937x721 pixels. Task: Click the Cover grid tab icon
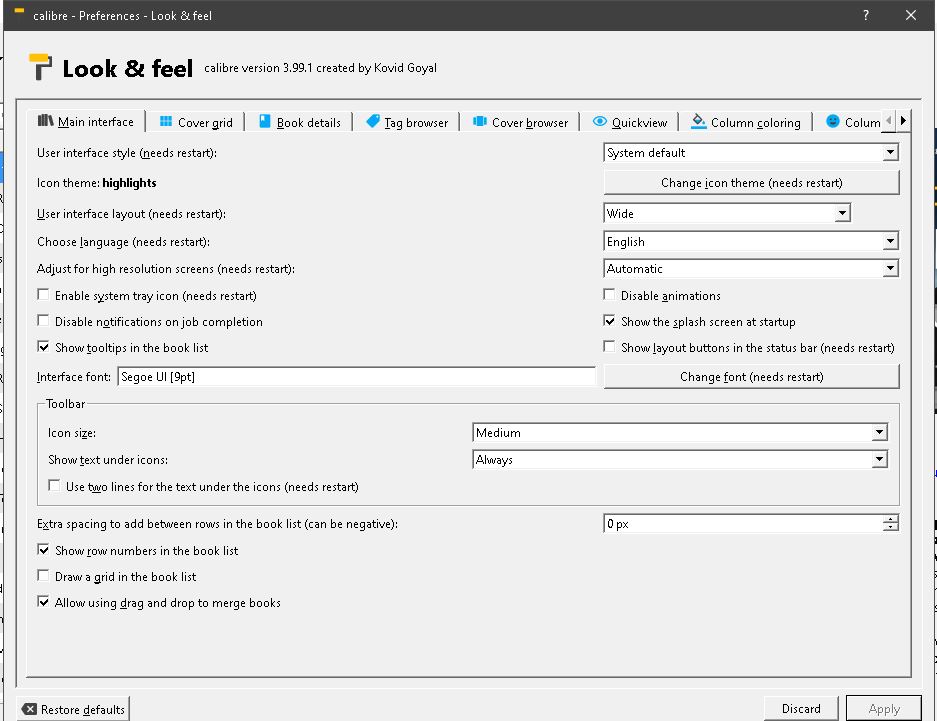pyautogui.click(x=166, y=122)
